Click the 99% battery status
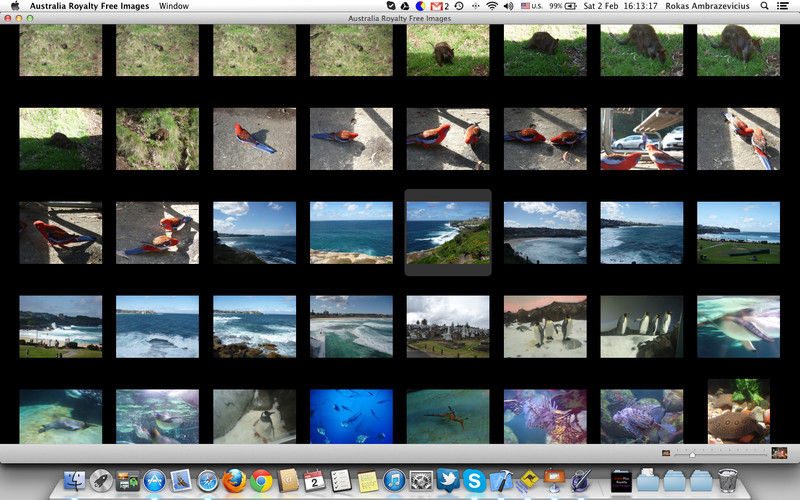Viewport: 800px width, 500px height. [x=563, y=6]
